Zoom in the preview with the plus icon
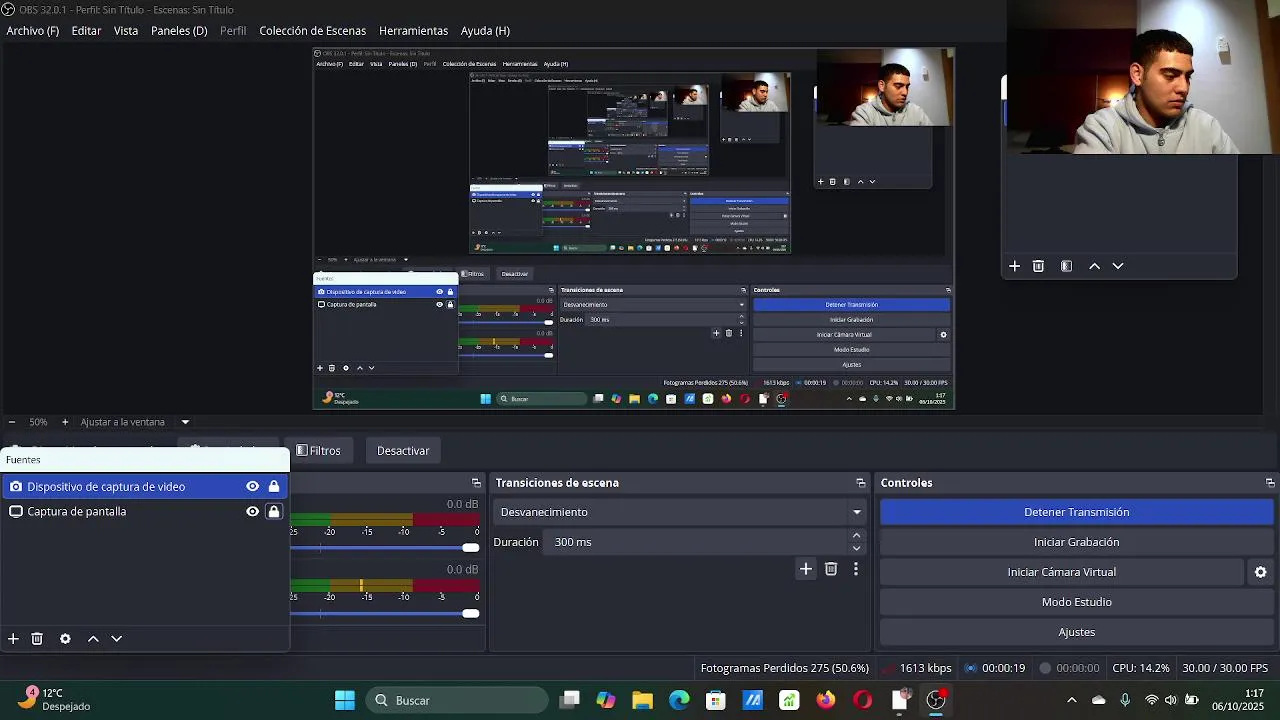1280x720 pixels. (65, 422)
